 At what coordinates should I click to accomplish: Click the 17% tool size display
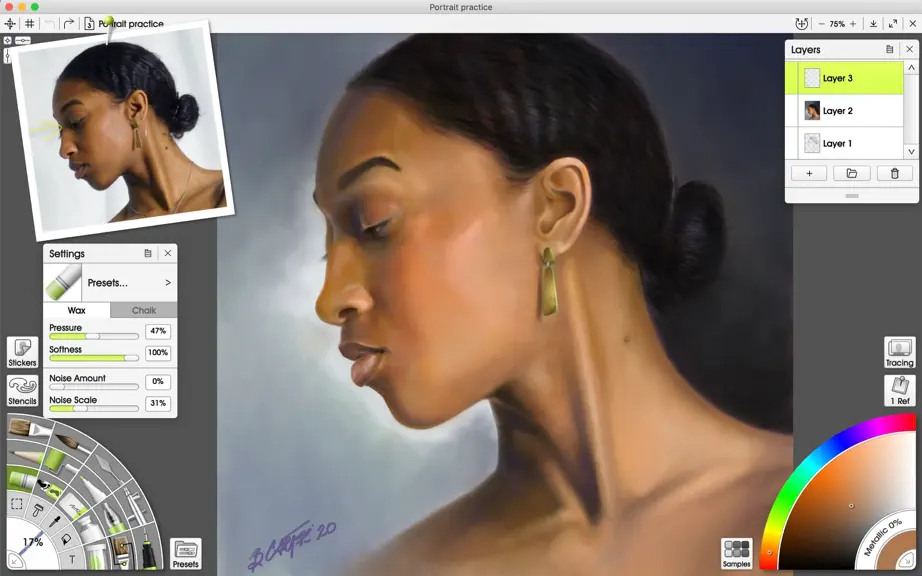coord(34,541)
